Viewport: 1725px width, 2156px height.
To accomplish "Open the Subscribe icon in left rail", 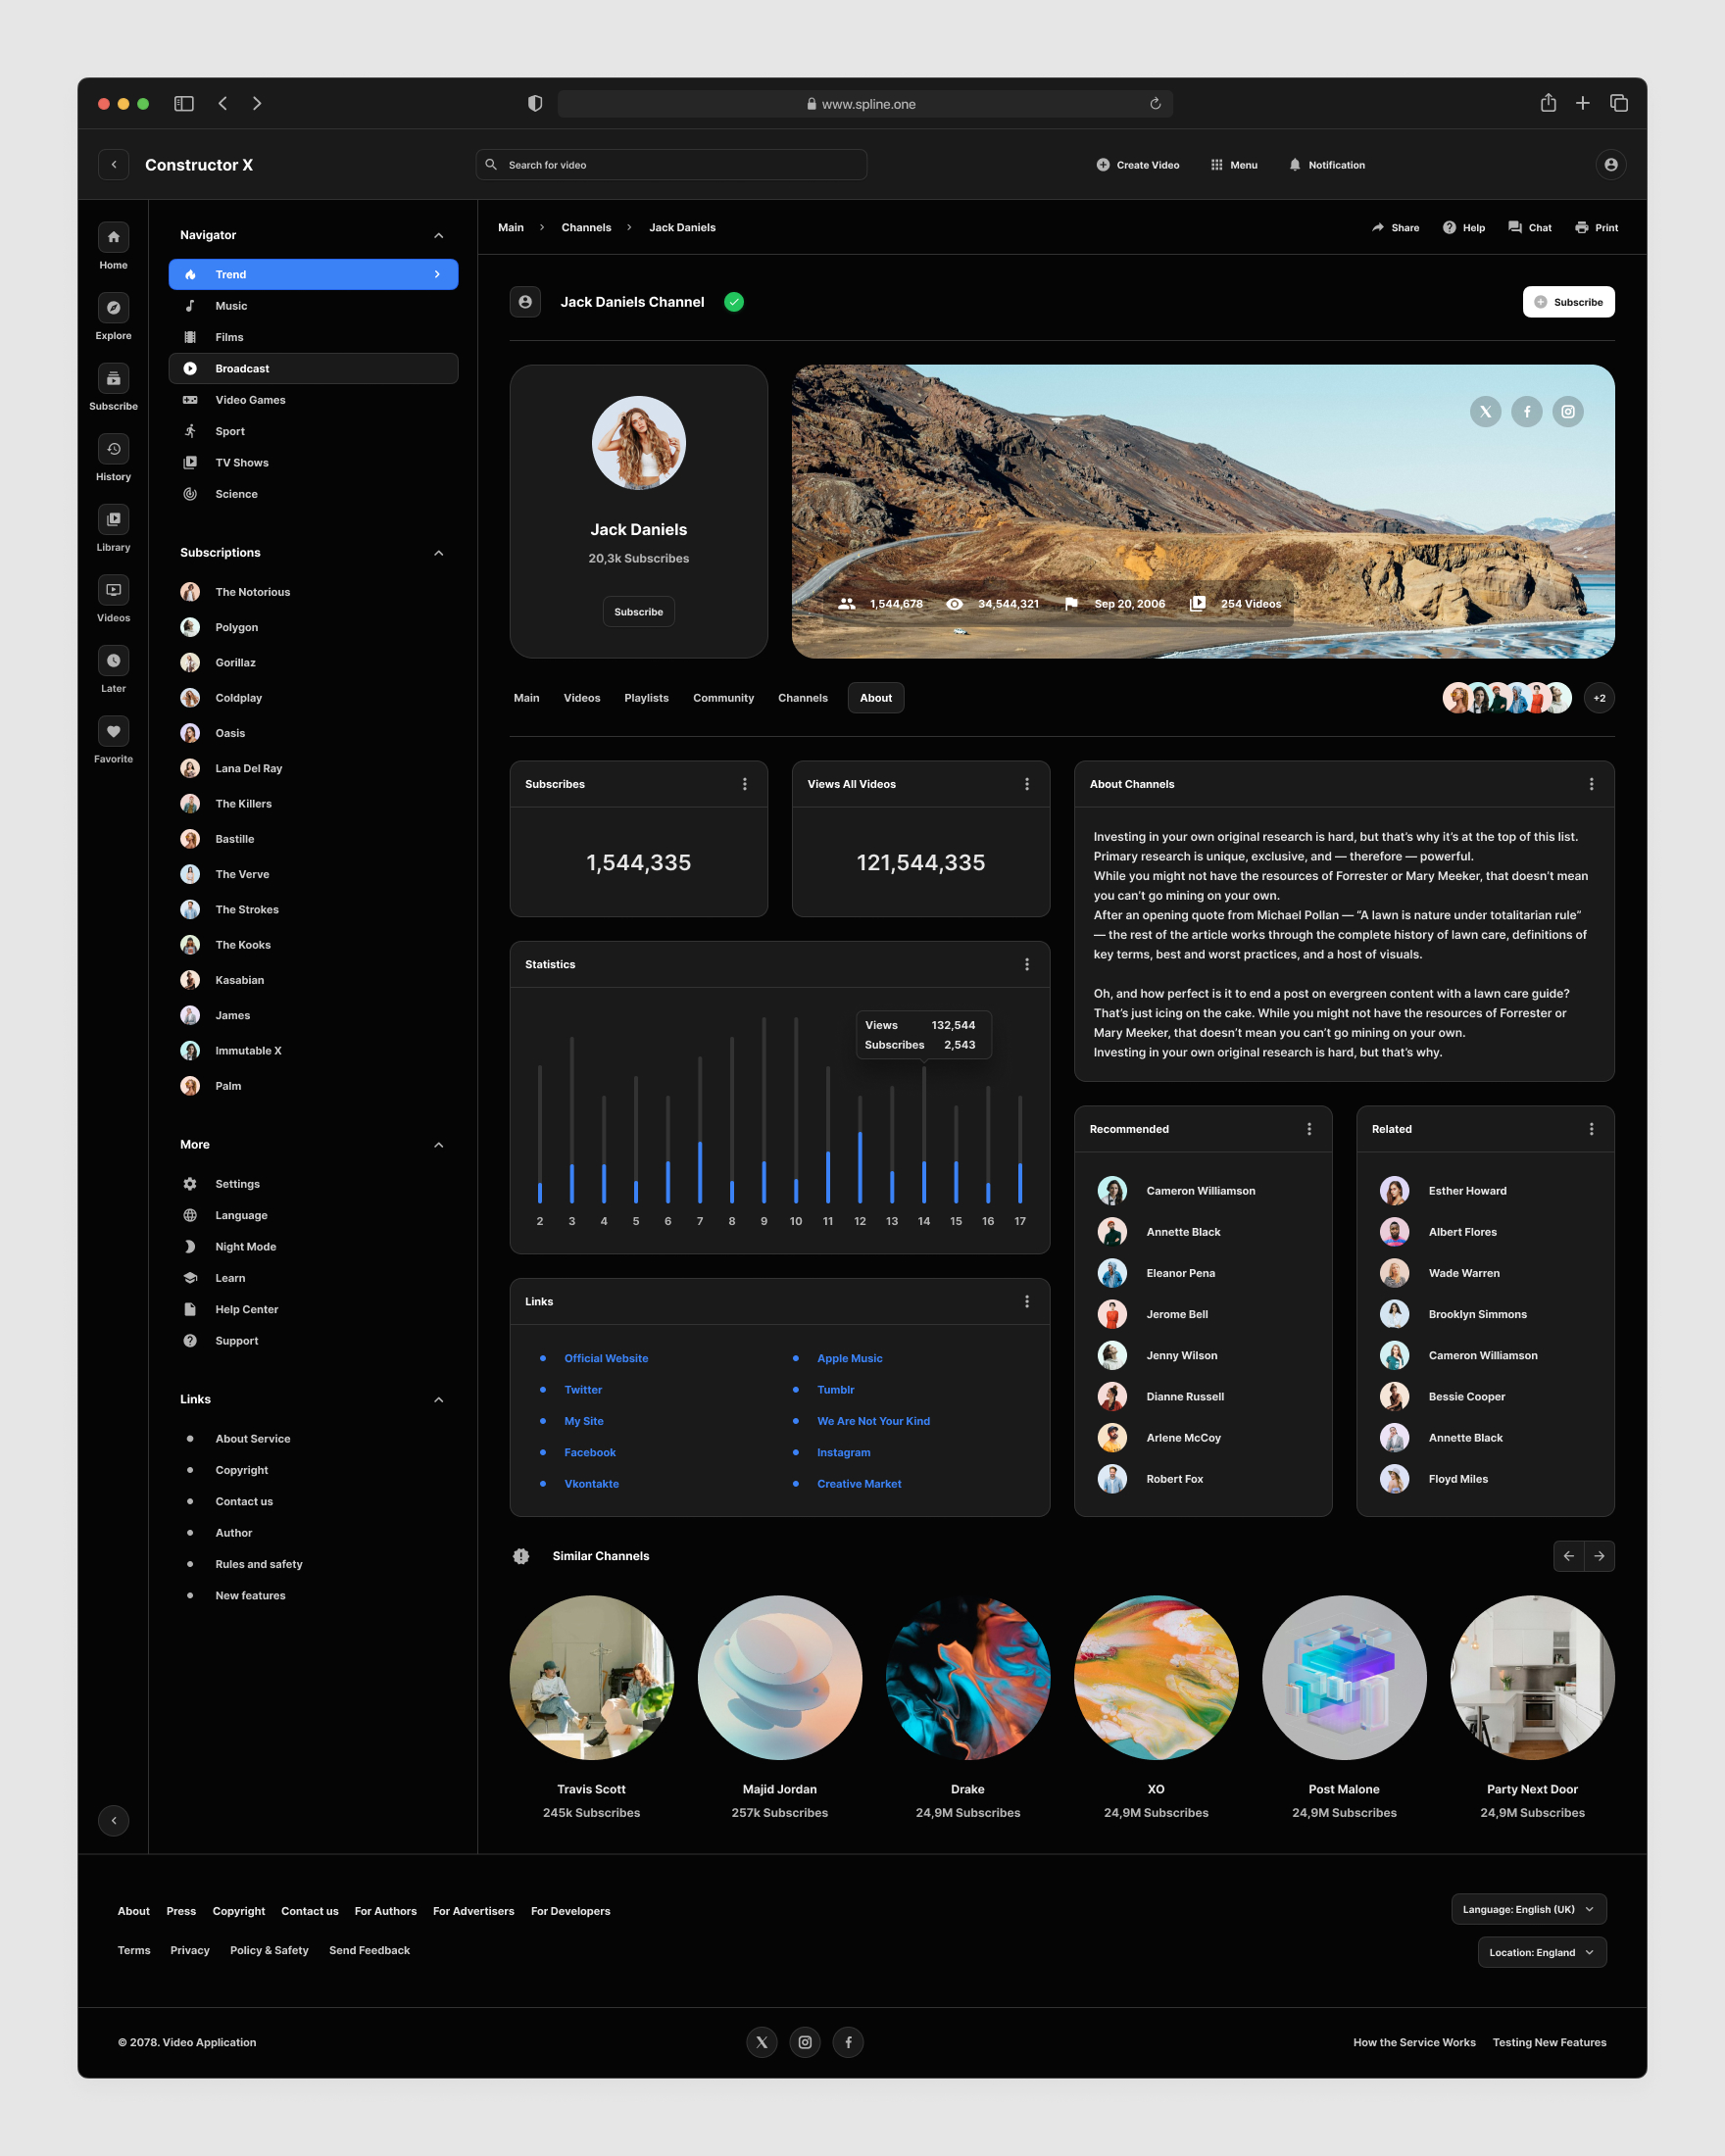I will [113, 378].
